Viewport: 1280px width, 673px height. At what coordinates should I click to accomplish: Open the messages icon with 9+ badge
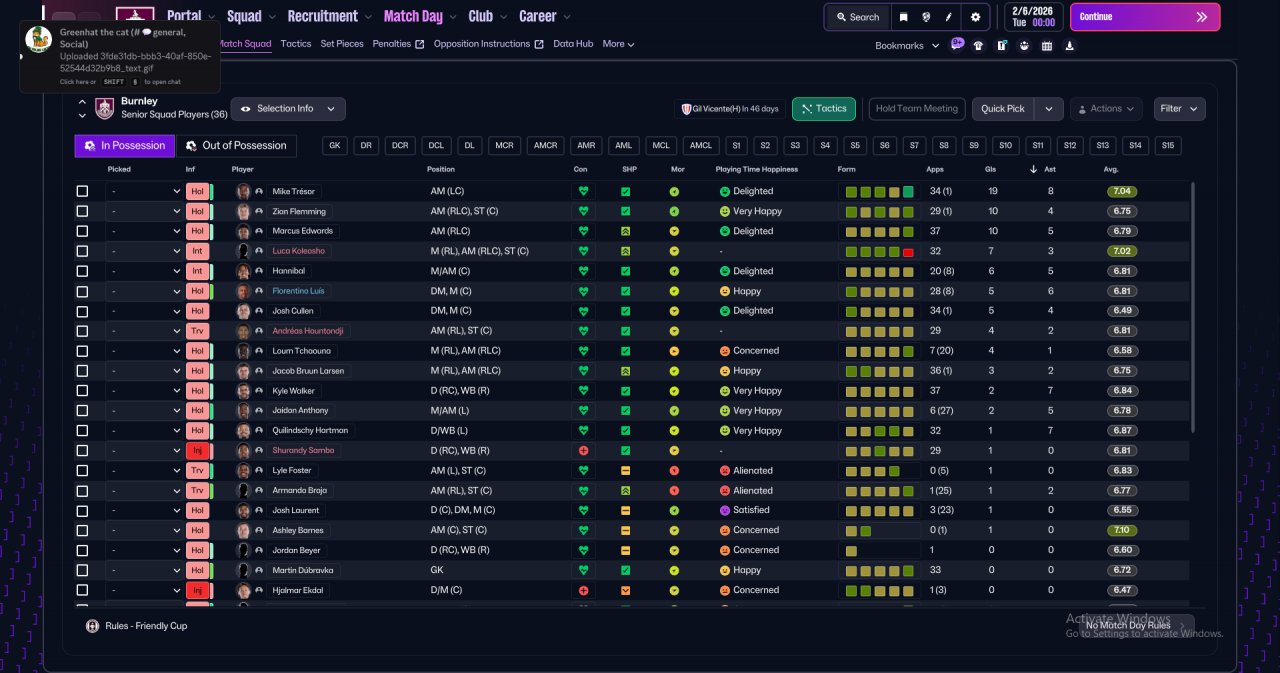tap(957, 45)
